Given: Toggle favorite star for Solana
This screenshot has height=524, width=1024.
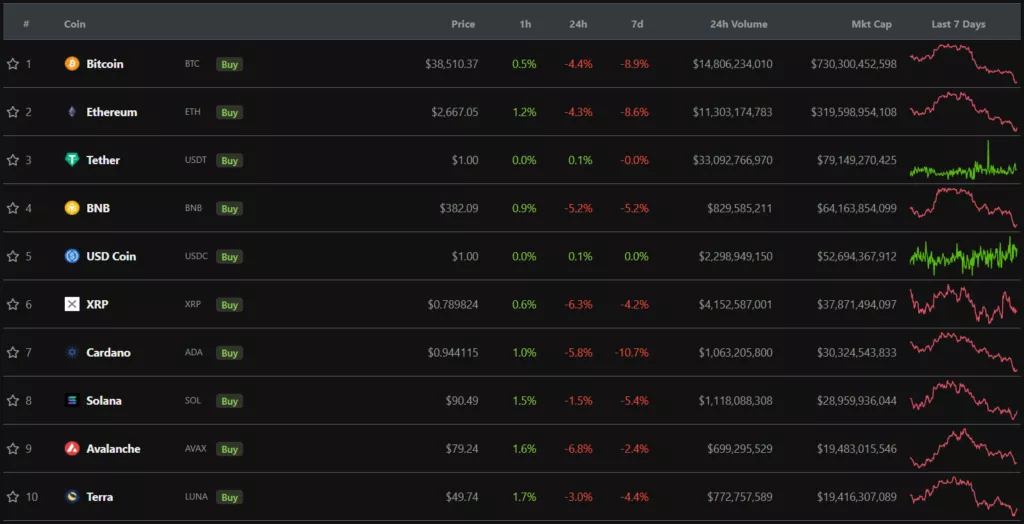Looking at the screenshot, I should point(13,401).
